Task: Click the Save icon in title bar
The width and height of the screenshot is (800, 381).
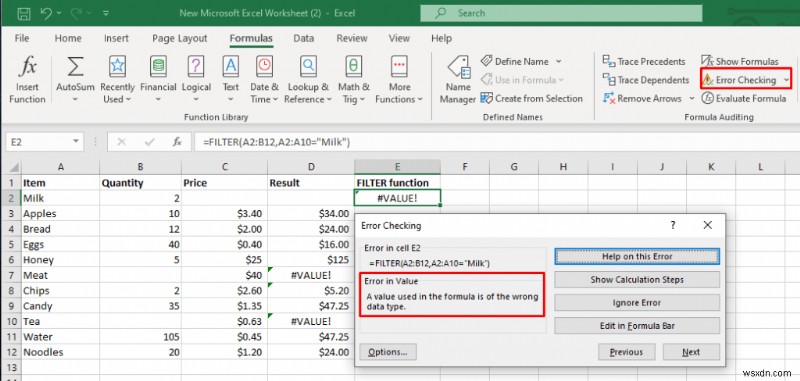Action: tap(24, 14)
